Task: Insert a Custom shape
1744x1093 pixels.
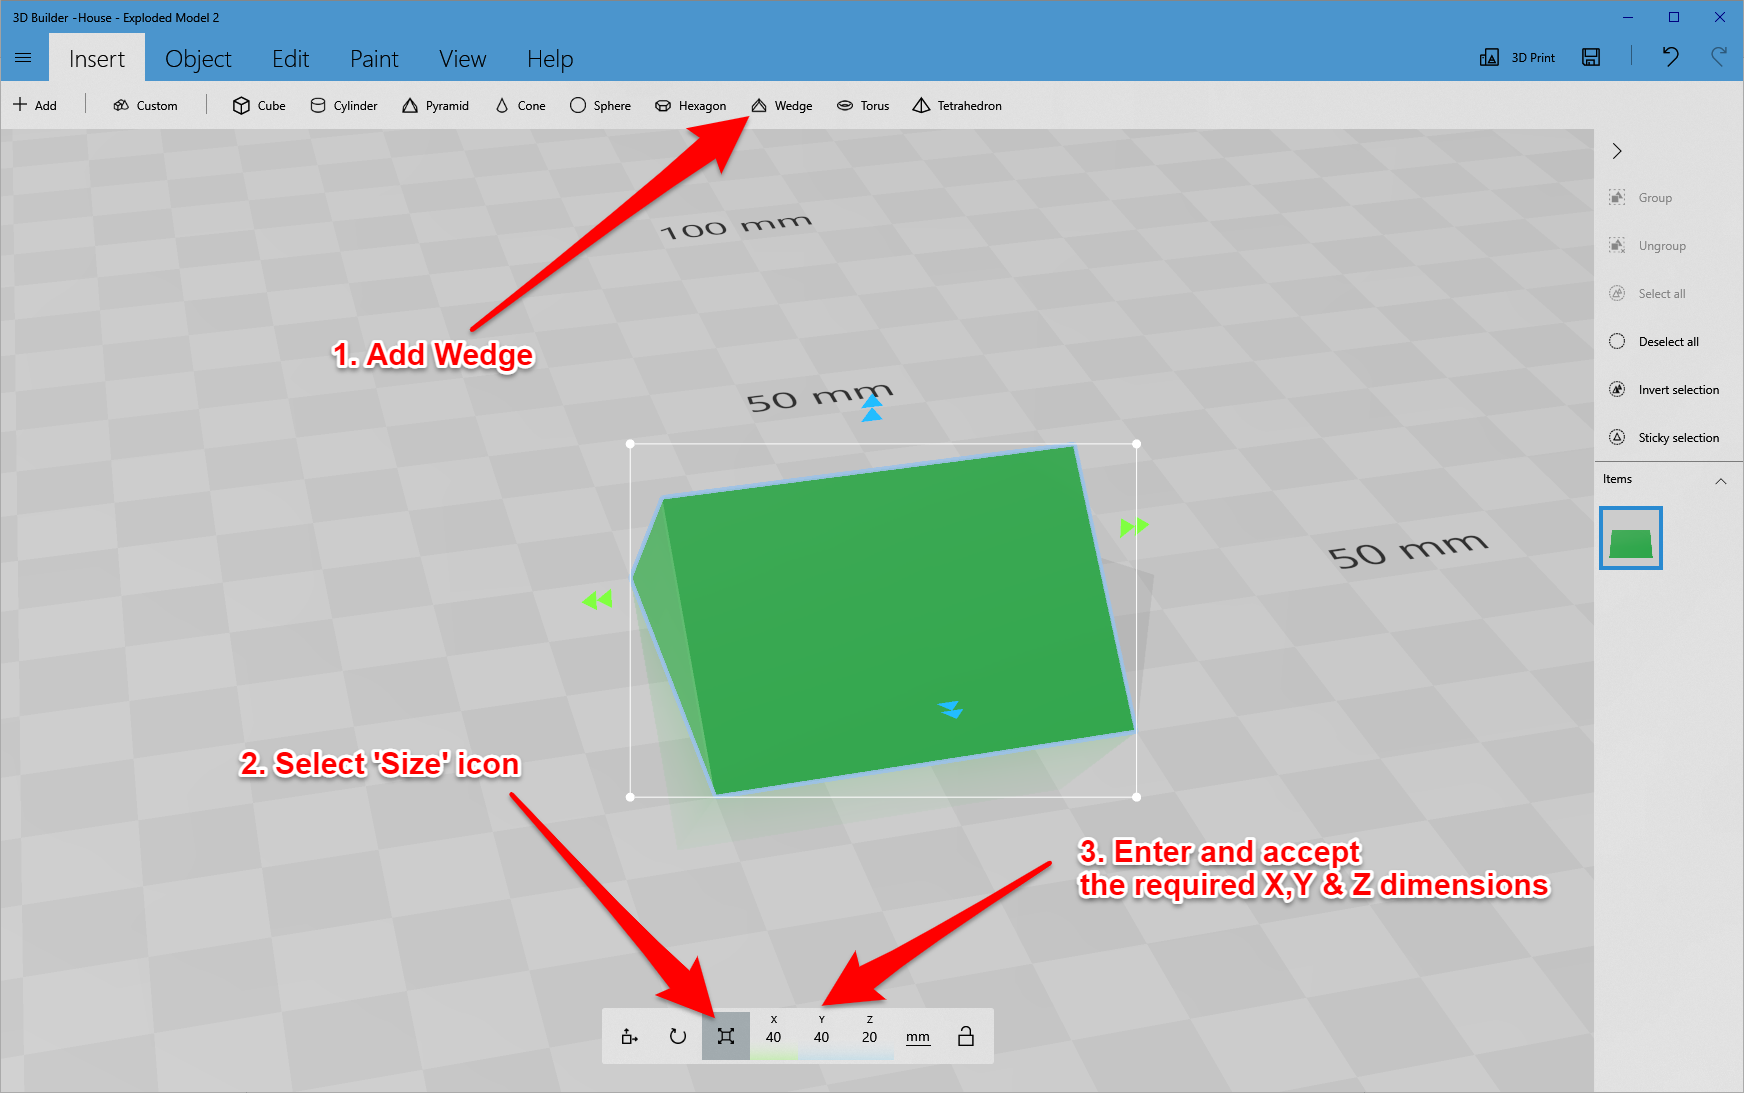Action: [145, 105]
